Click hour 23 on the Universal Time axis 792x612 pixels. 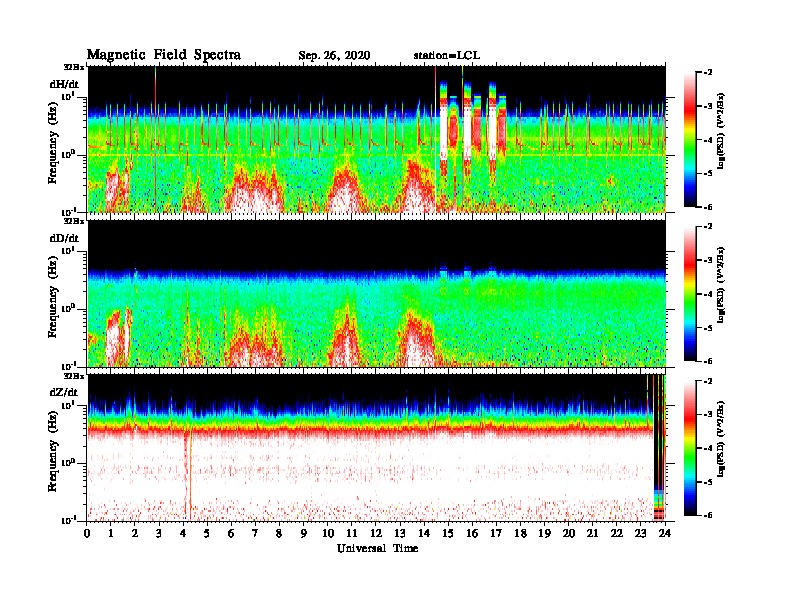coord(641,534)
